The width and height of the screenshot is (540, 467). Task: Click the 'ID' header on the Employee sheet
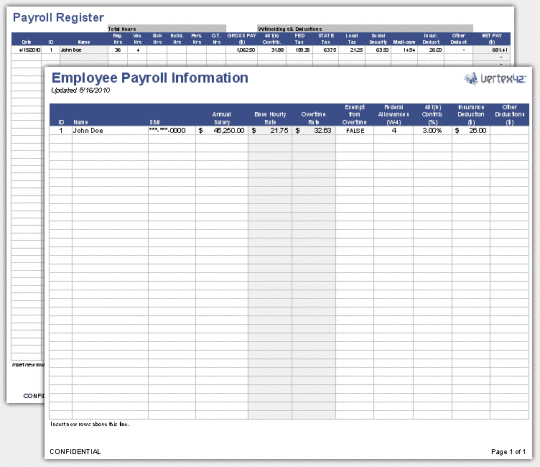61,122
